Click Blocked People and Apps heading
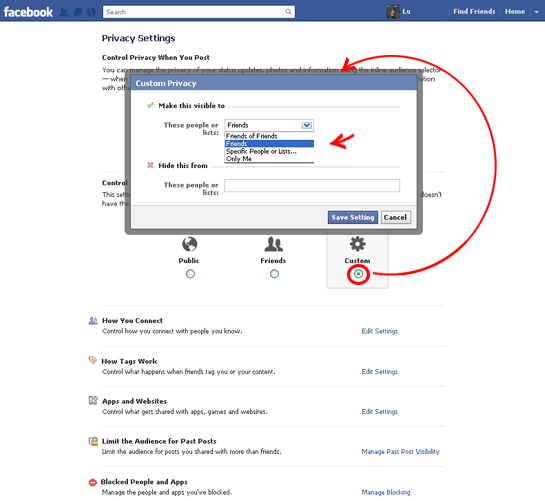545x501 pixels. (x=144, y=482)
